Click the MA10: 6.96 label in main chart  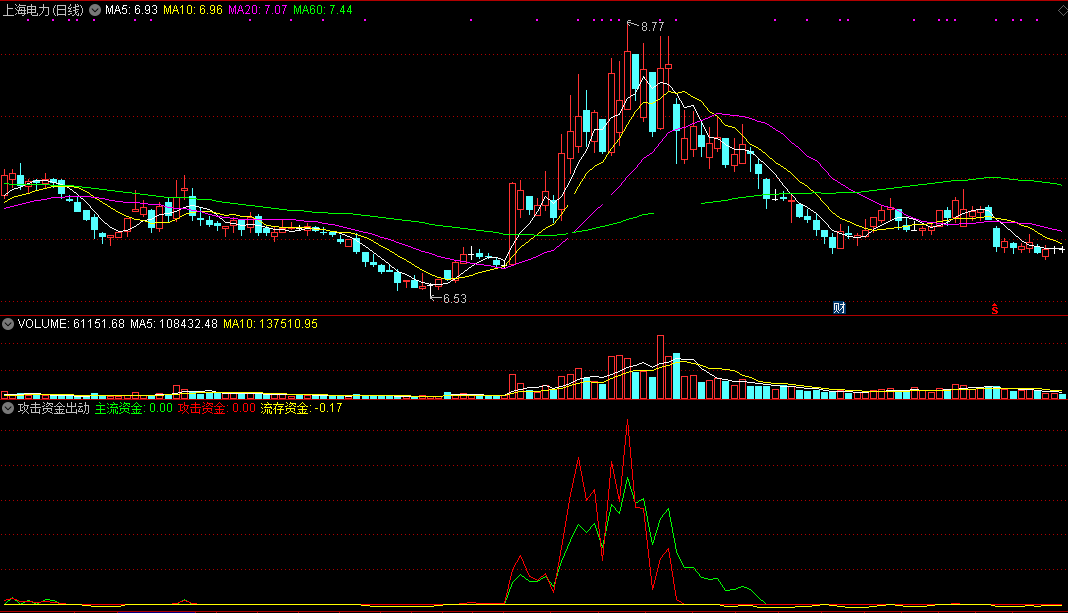click(x=193, y=10)
